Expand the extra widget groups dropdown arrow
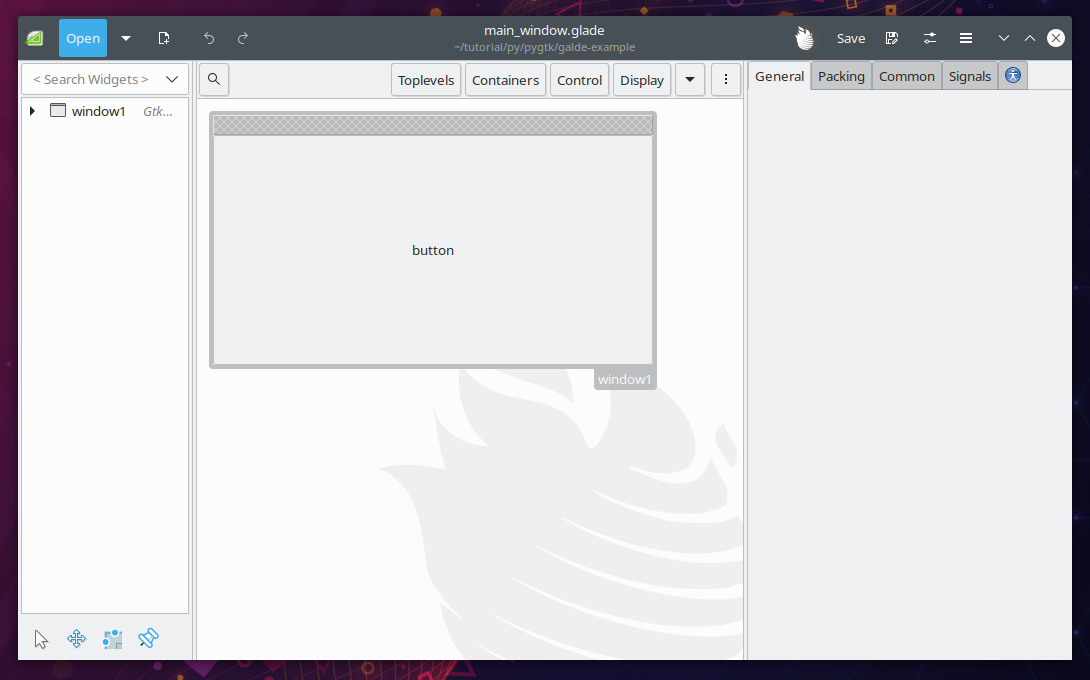The height and width of the screenshot is (680, 1090). click(x=690, y=80)
